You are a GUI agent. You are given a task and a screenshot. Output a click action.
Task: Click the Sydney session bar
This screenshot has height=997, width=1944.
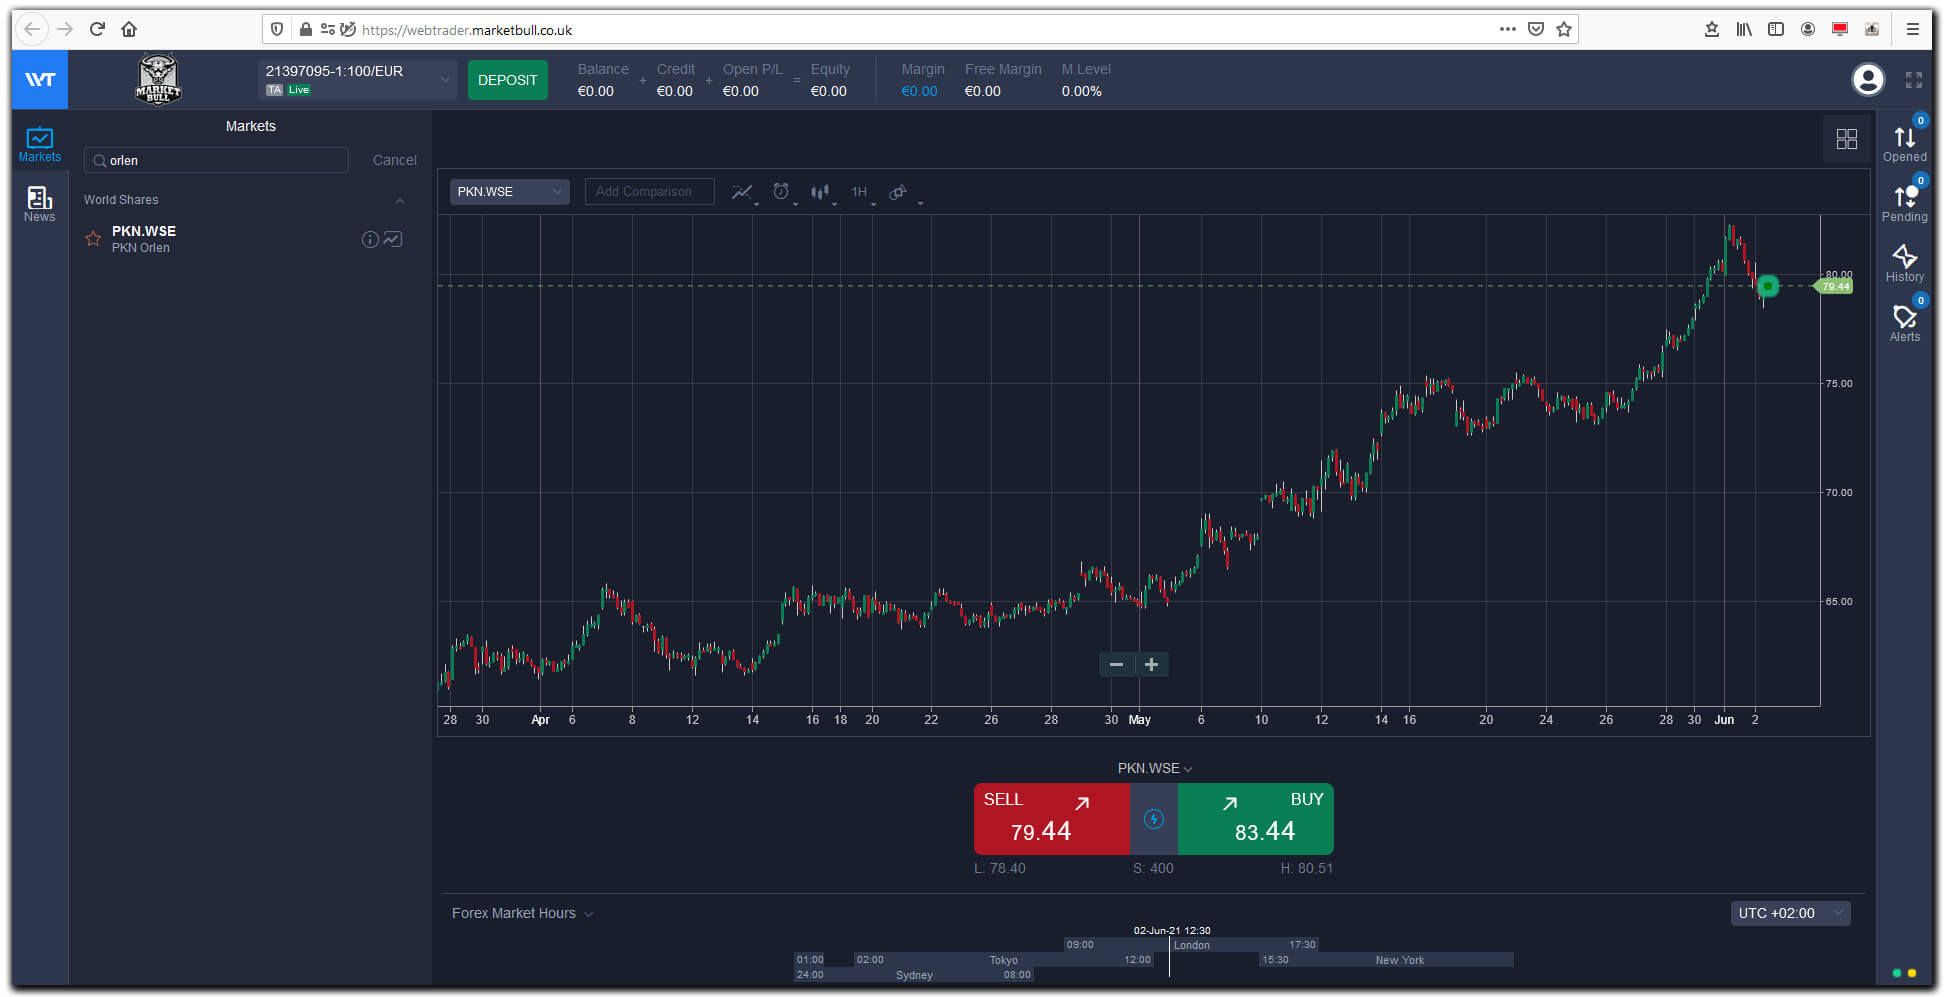coord(914,975)
